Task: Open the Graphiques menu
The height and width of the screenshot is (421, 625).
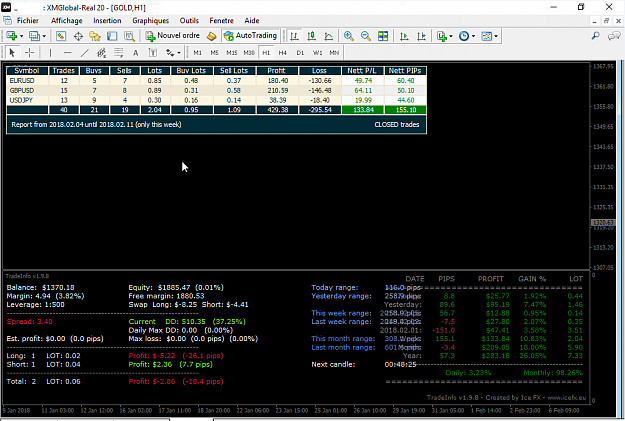Action: [x=151, y=21]
